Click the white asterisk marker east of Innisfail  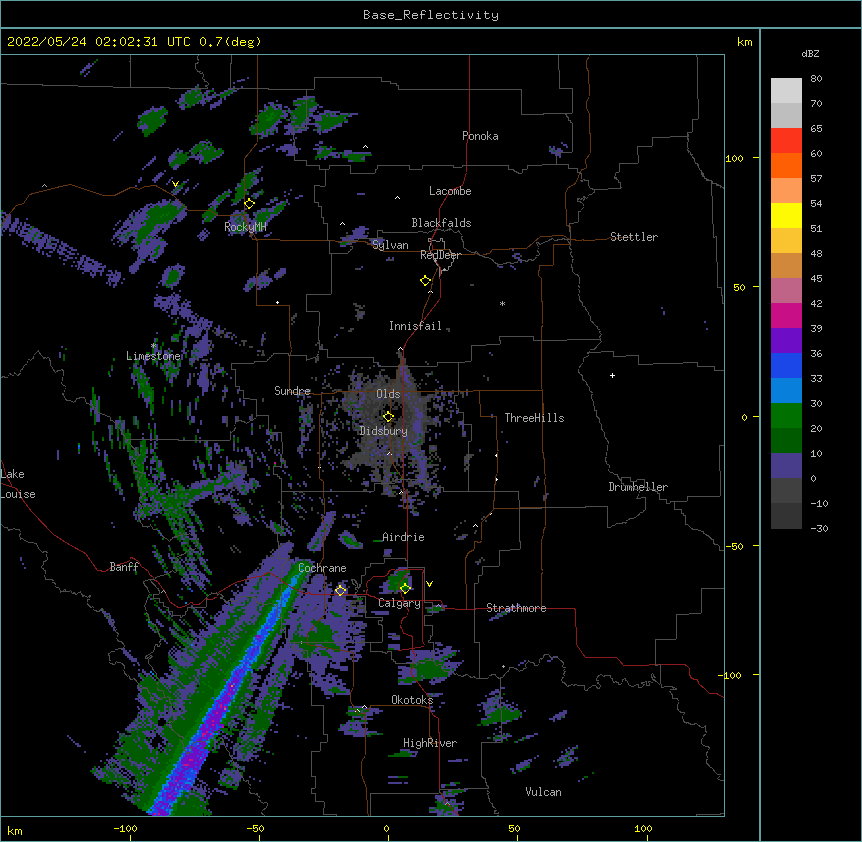(x=502, y=303)
